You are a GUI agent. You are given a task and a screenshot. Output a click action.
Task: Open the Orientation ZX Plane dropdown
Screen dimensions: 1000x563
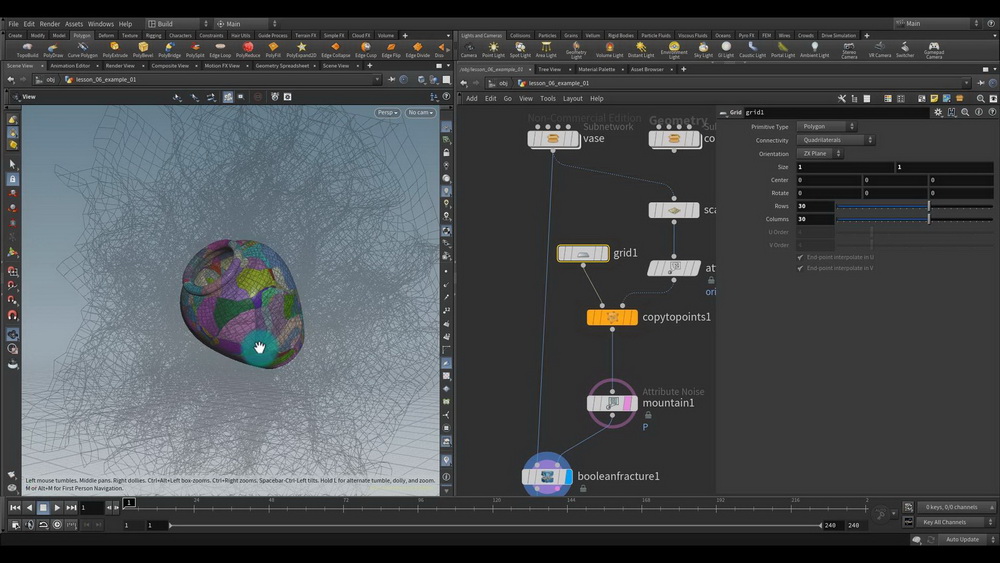pyautogui.click(x=820, y=153)
